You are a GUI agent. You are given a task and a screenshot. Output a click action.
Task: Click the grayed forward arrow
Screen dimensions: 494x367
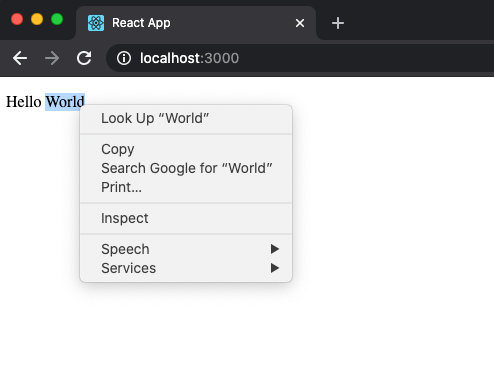click(x=52, y=58)
